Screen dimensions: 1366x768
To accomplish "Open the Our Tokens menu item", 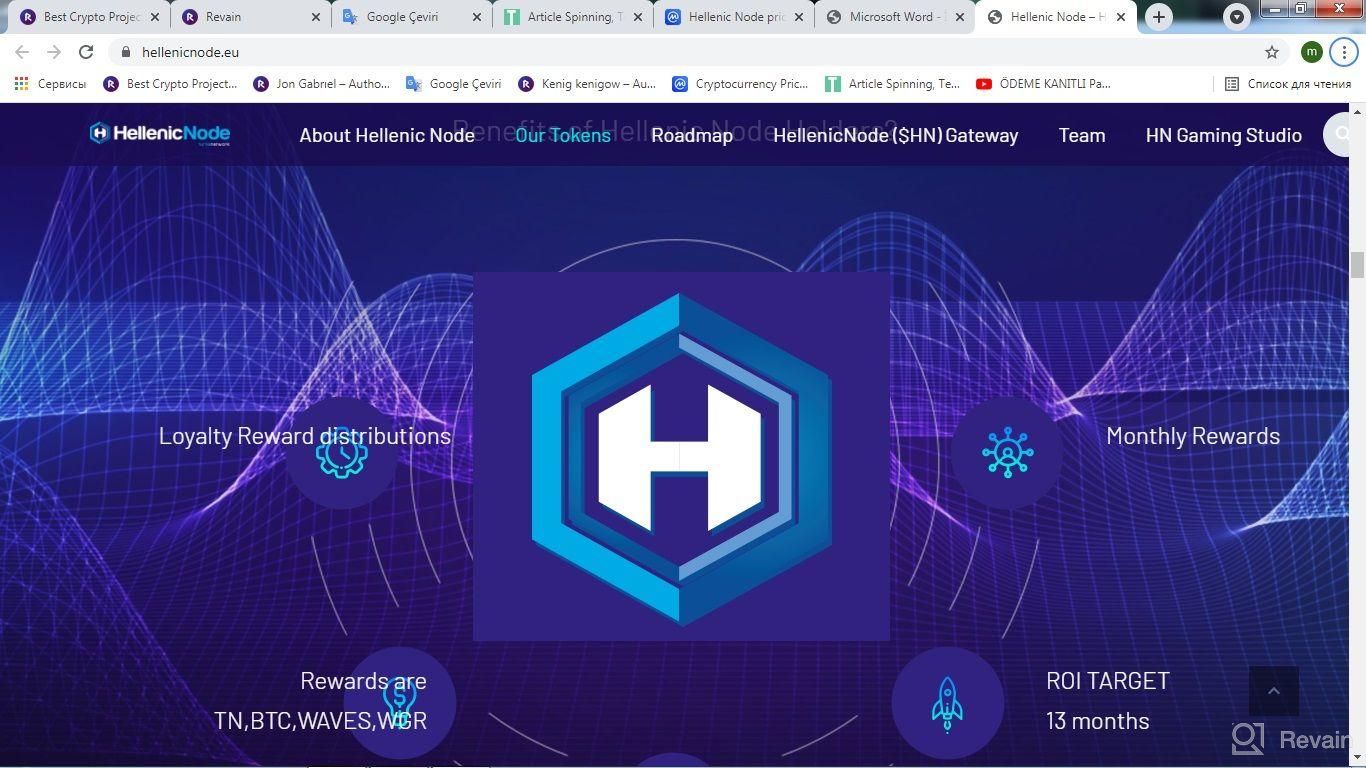I will pos(563,135).
